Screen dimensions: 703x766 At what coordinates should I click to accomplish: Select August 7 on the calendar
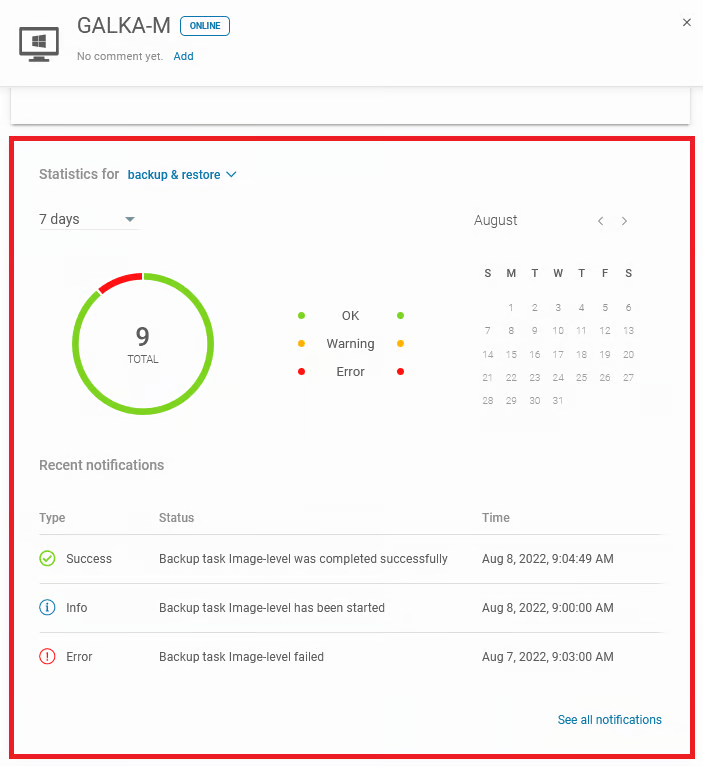[x=488, y=331]
